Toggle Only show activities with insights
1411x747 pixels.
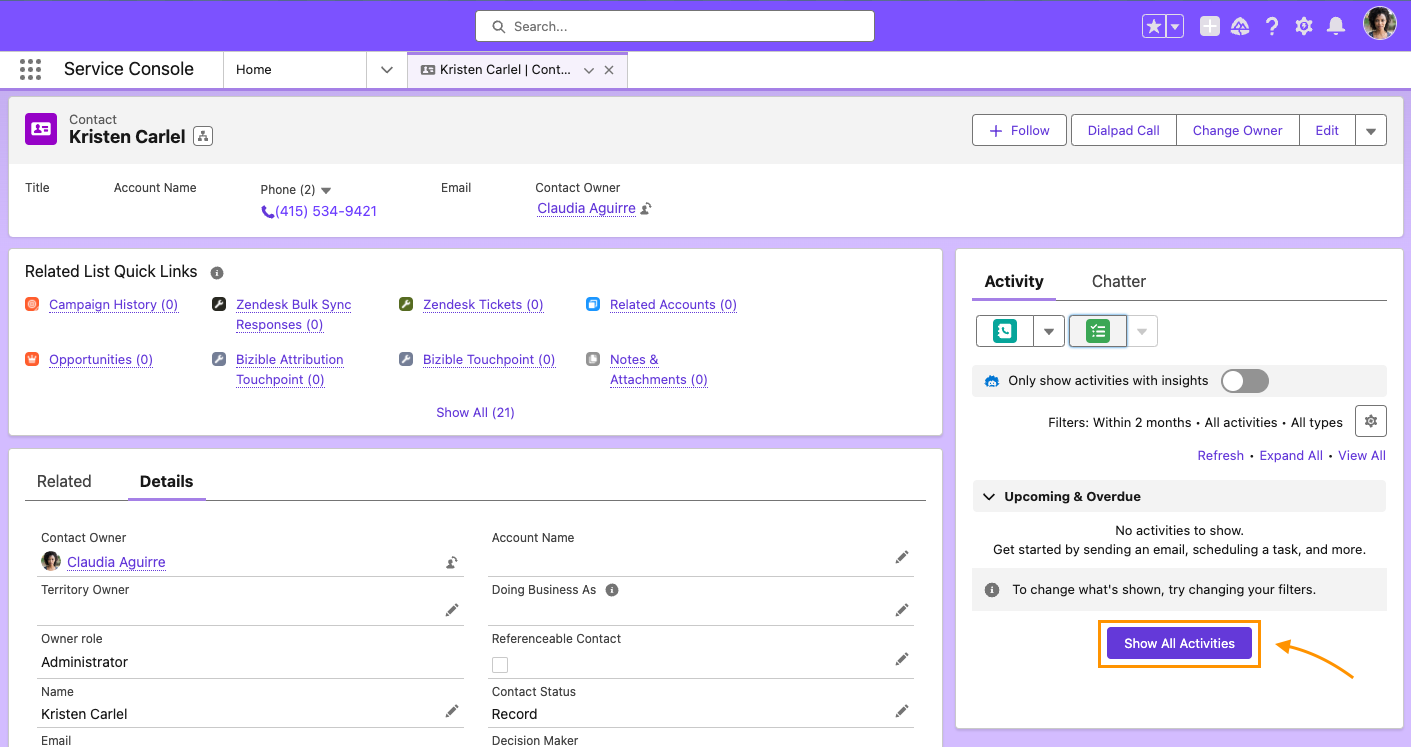[1245, 380]
